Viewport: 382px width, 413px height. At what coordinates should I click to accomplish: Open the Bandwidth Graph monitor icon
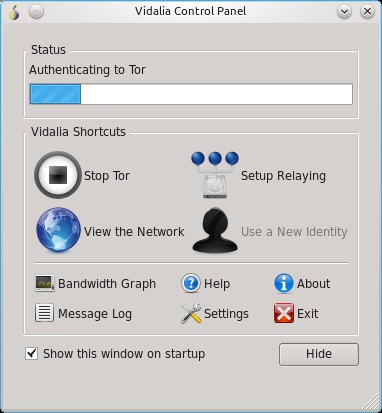coord(45,284)
